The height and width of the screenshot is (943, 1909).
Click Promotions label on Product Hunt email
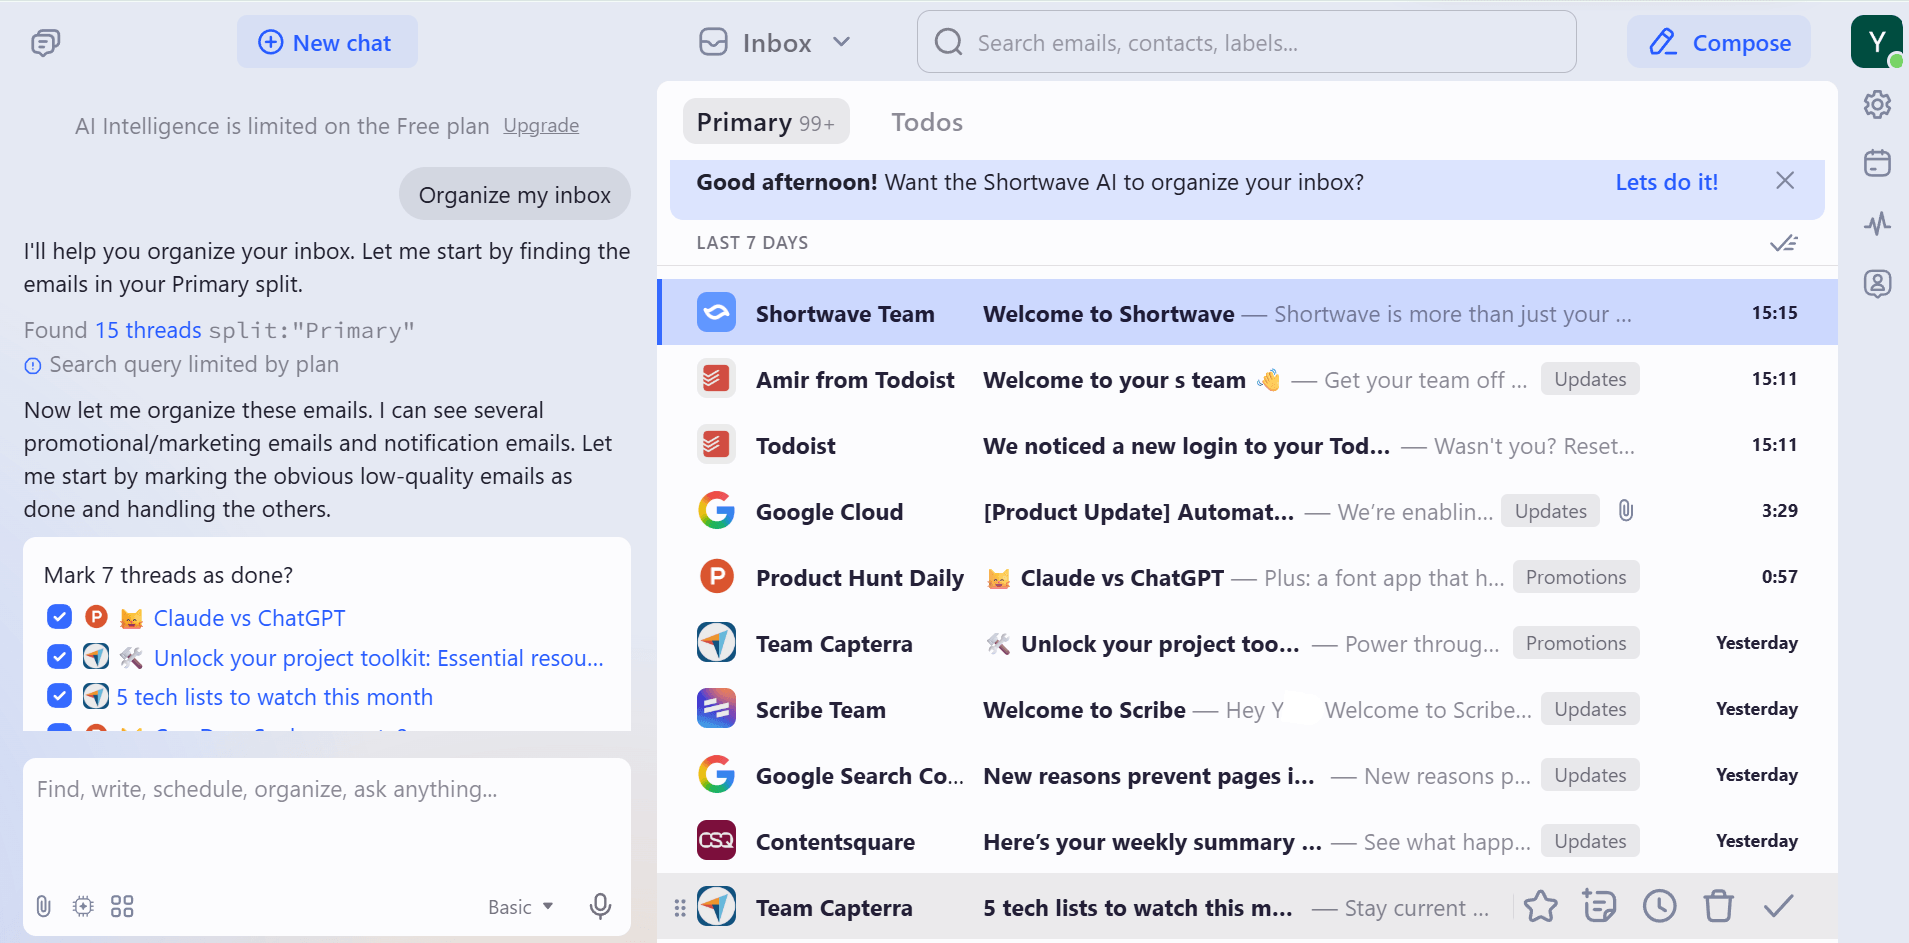pyautogui.click(x=1576, y=577)
